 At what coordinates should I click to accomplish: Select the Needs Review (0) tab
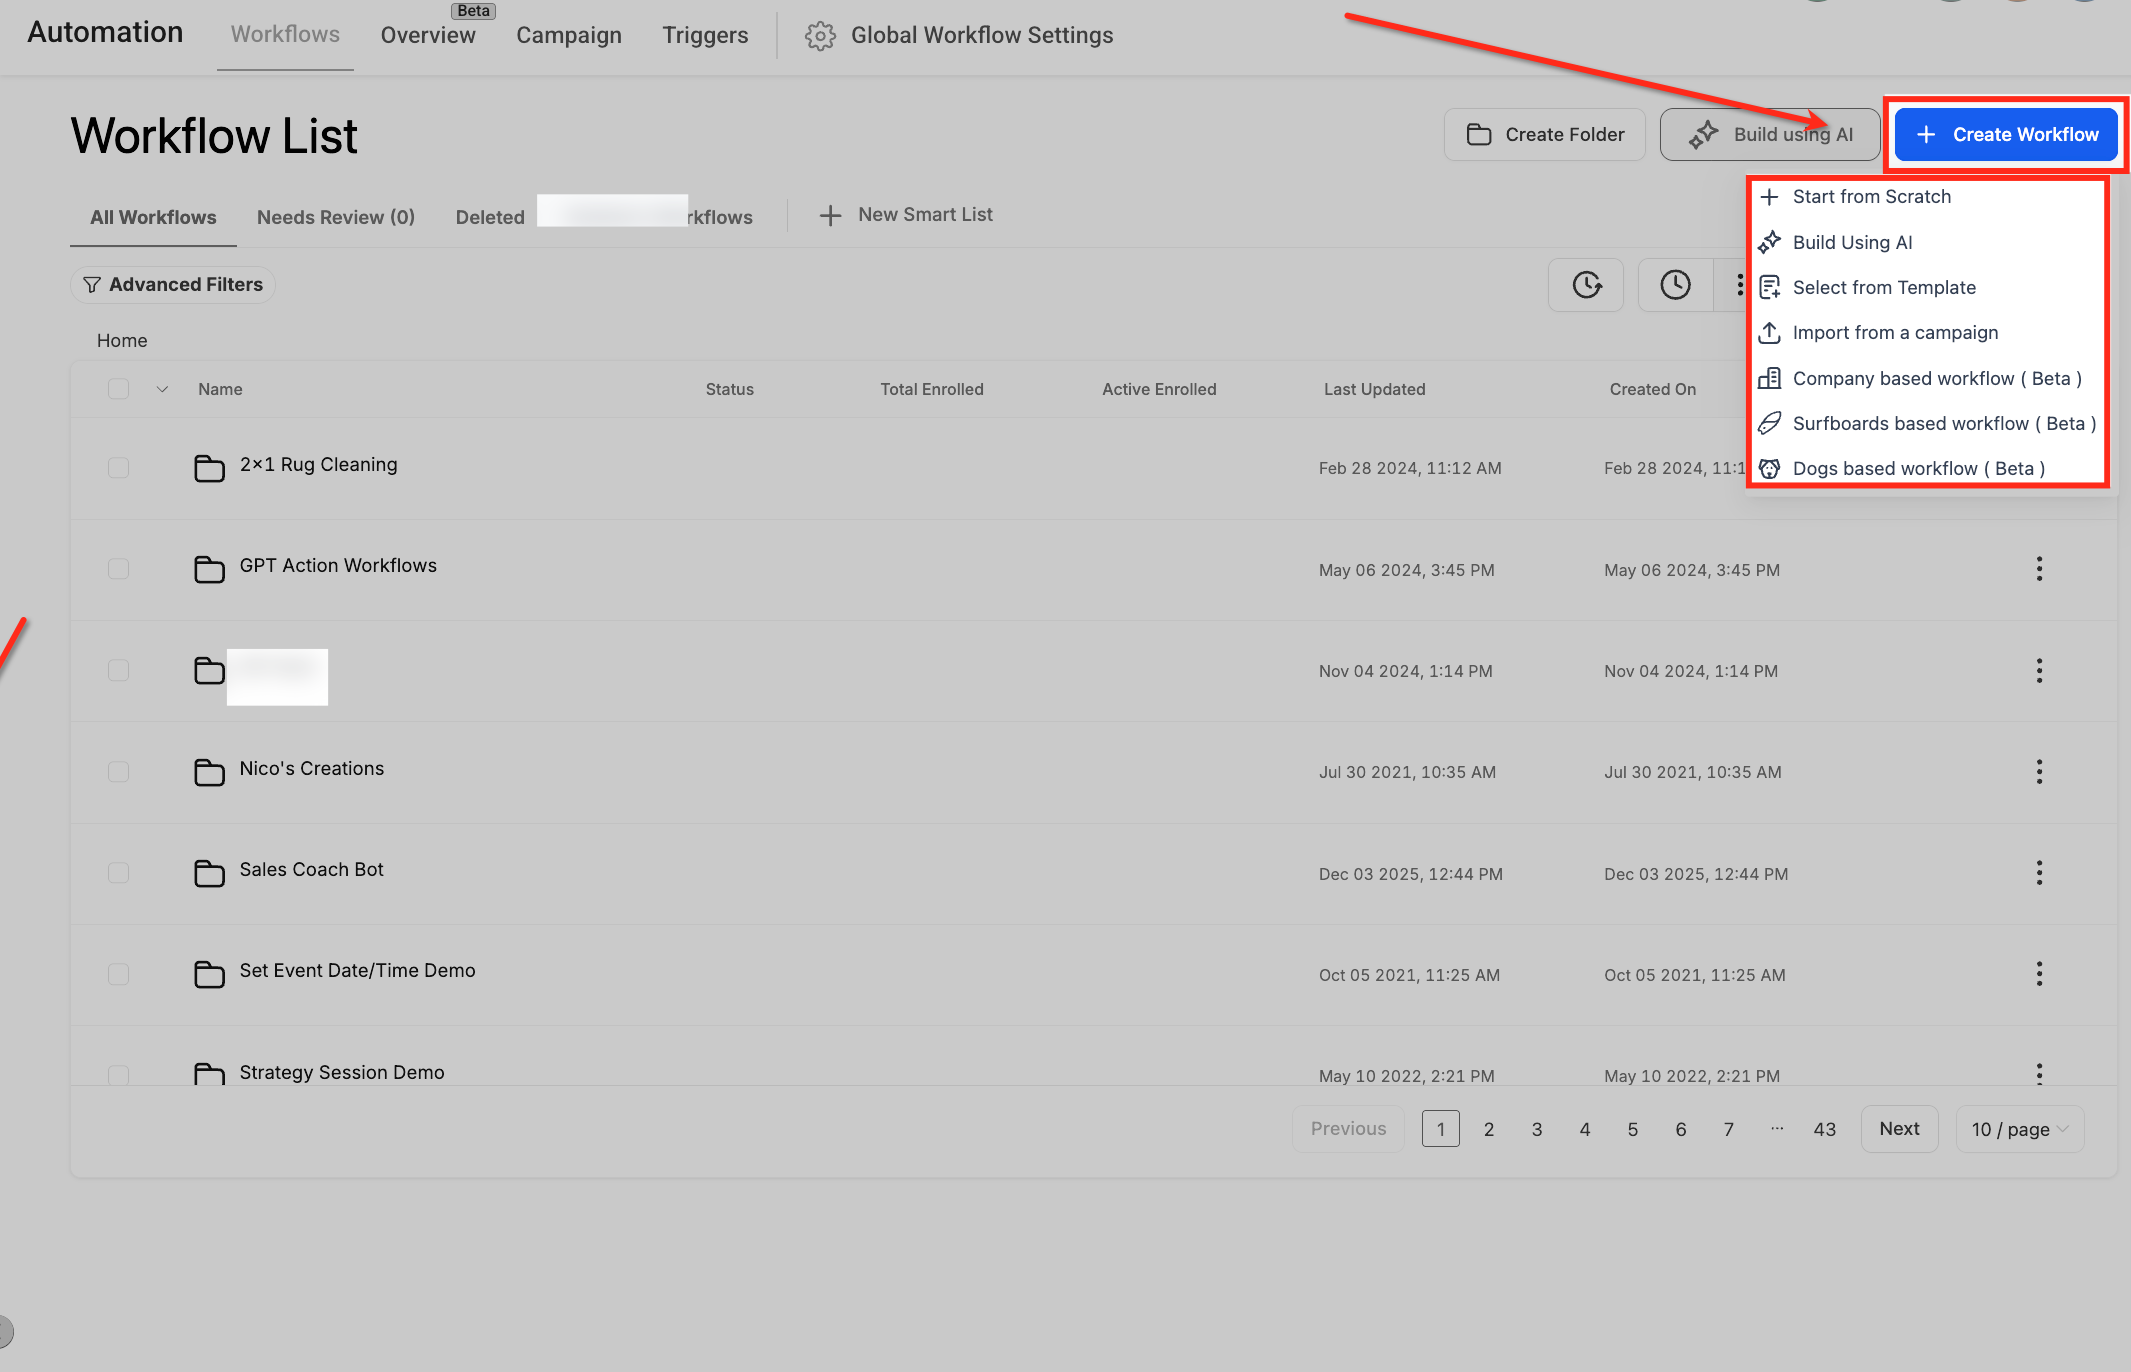tap(336, 217)
